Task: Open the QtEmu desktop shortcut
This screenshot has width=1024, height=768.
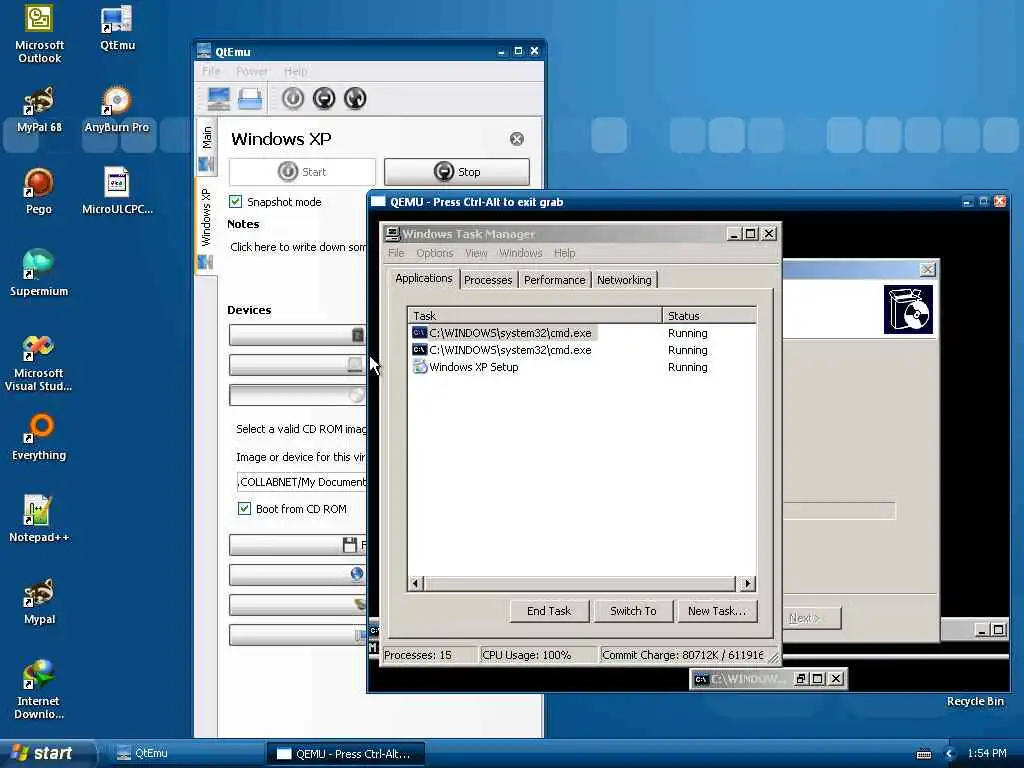Action: pyautogui.click(x=117, y=27)
